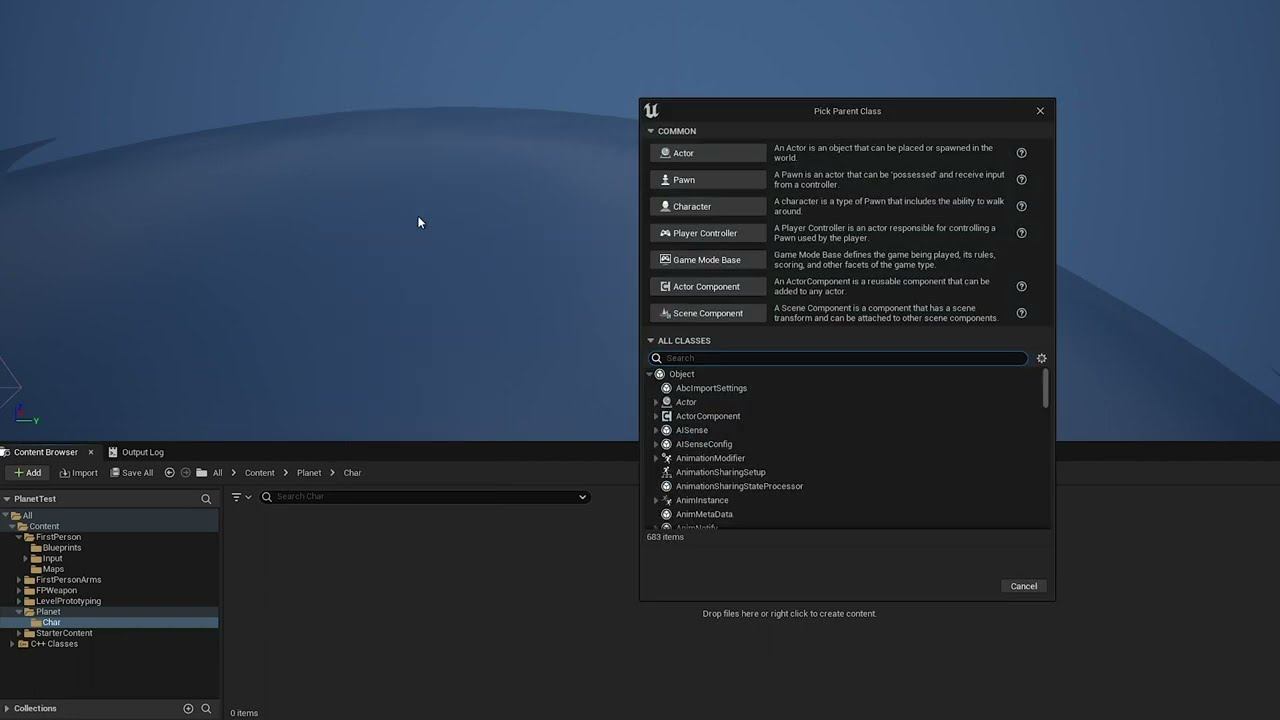The width and height of the screenshot is (1280, 720).
Task: Collapse the All Classes section
Action: [651, 341]
